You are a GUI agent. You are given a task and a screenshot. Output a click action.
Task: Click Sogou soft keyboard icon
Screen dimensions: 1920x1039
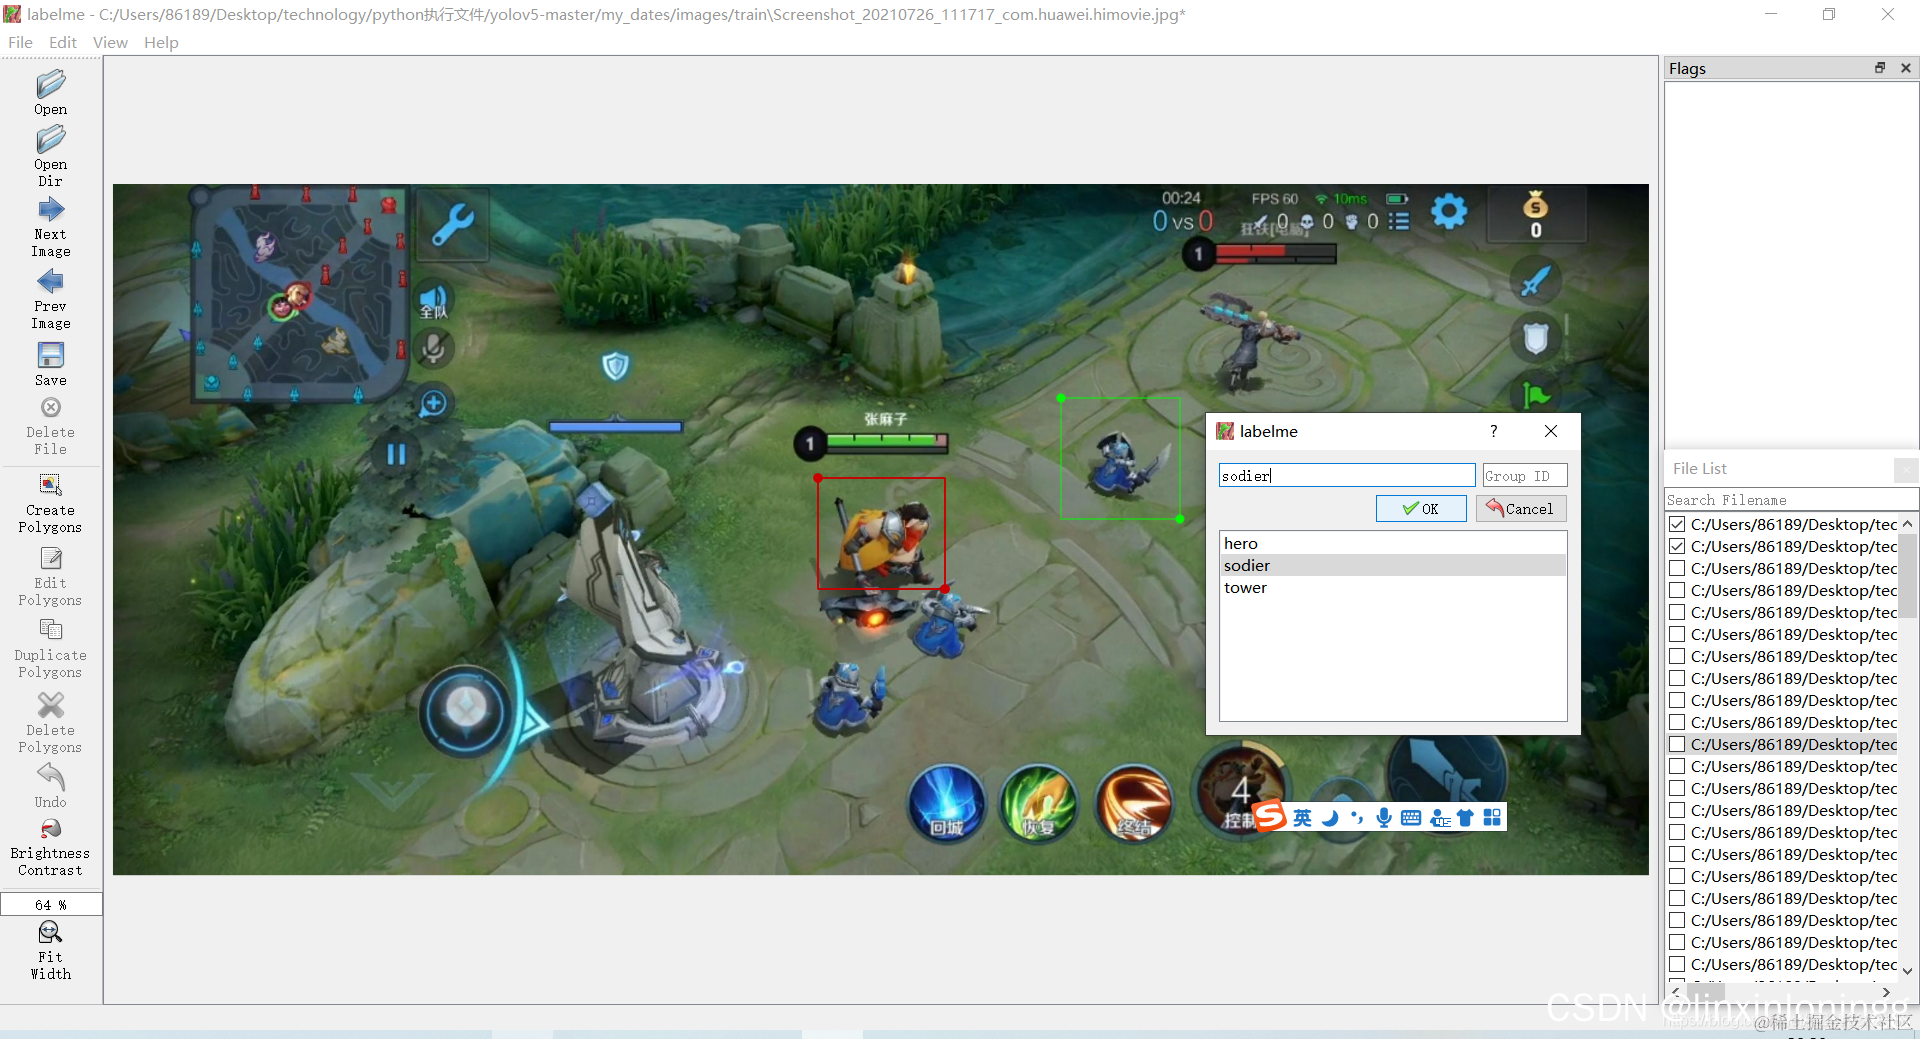1411,818
